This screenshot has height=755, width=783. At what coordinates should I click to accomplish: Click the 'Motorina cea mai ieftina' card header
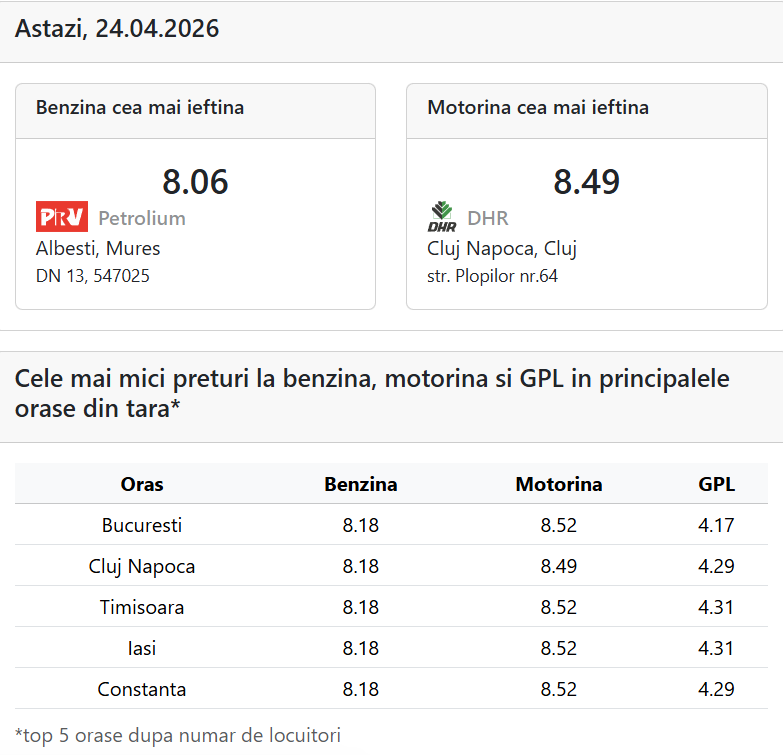(x=538, y=108)
